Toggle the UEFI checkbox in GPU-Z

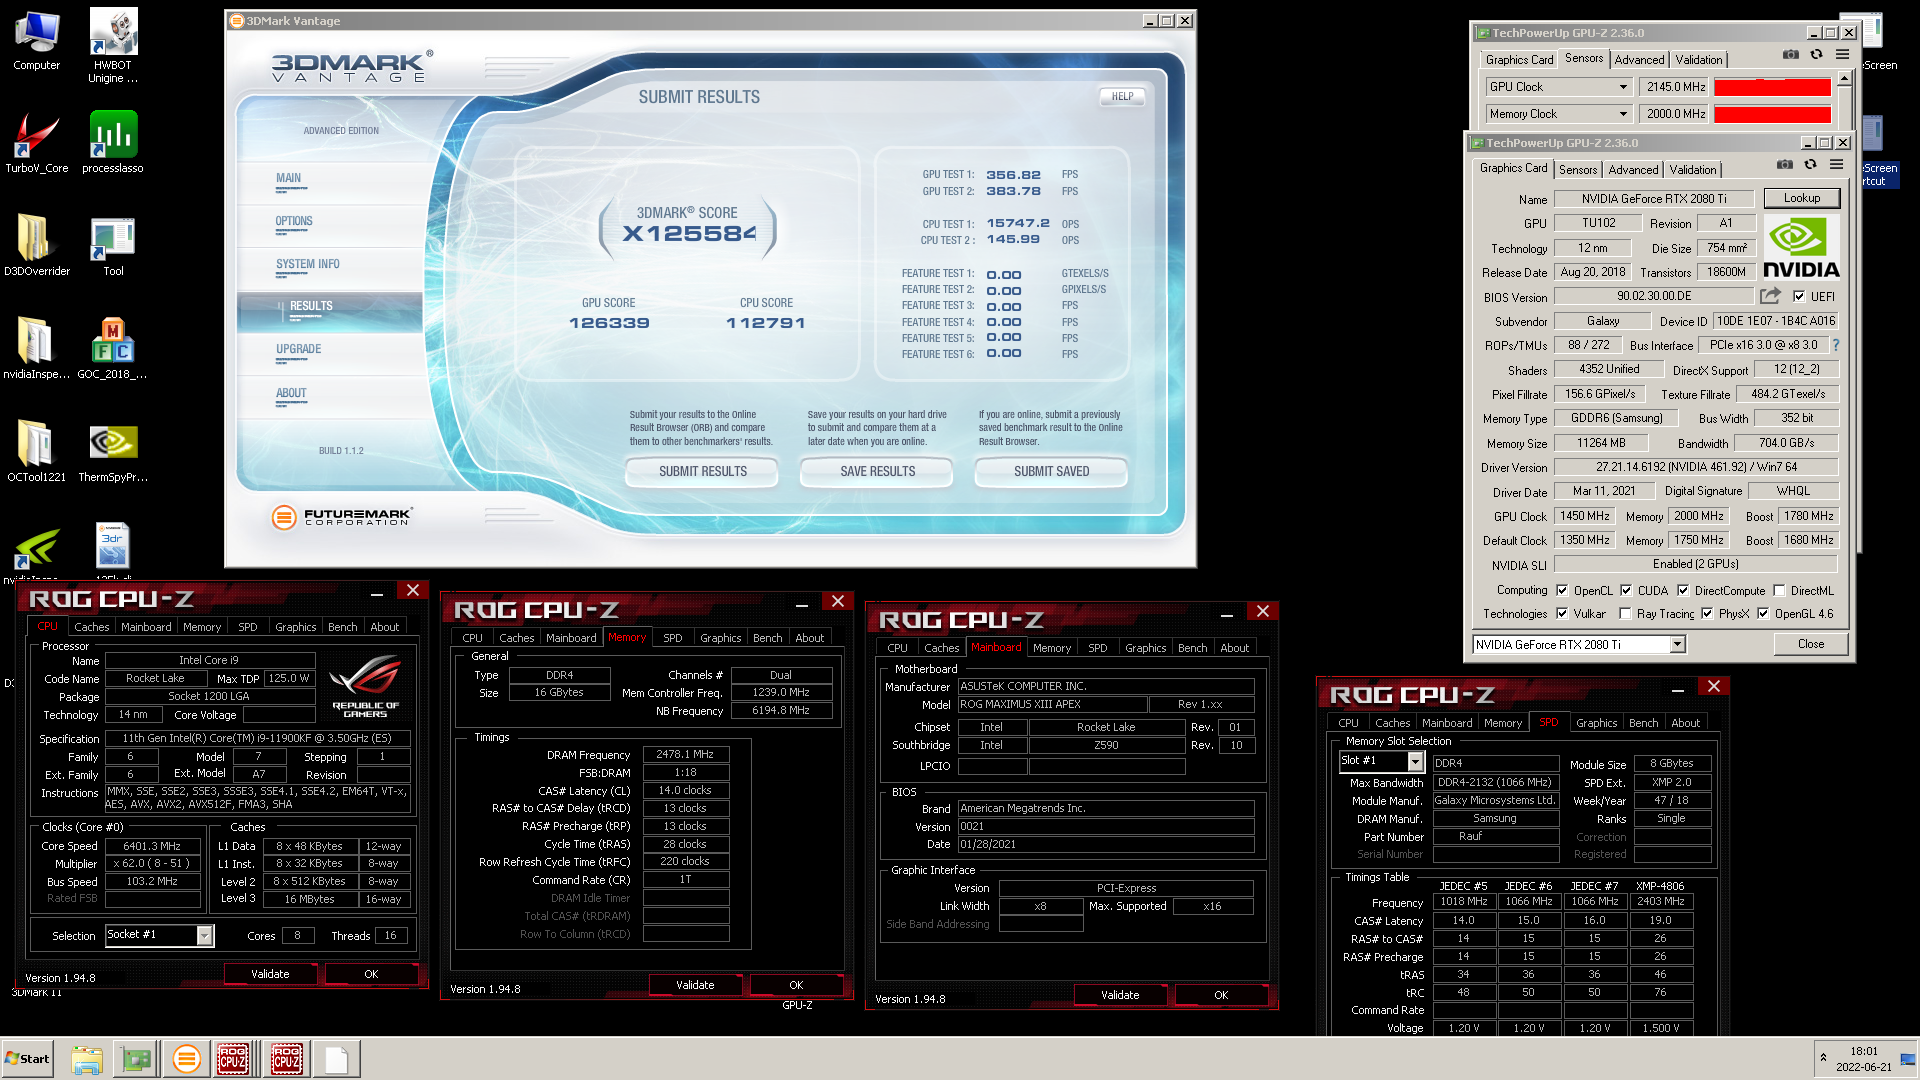tap(1799, 296)
